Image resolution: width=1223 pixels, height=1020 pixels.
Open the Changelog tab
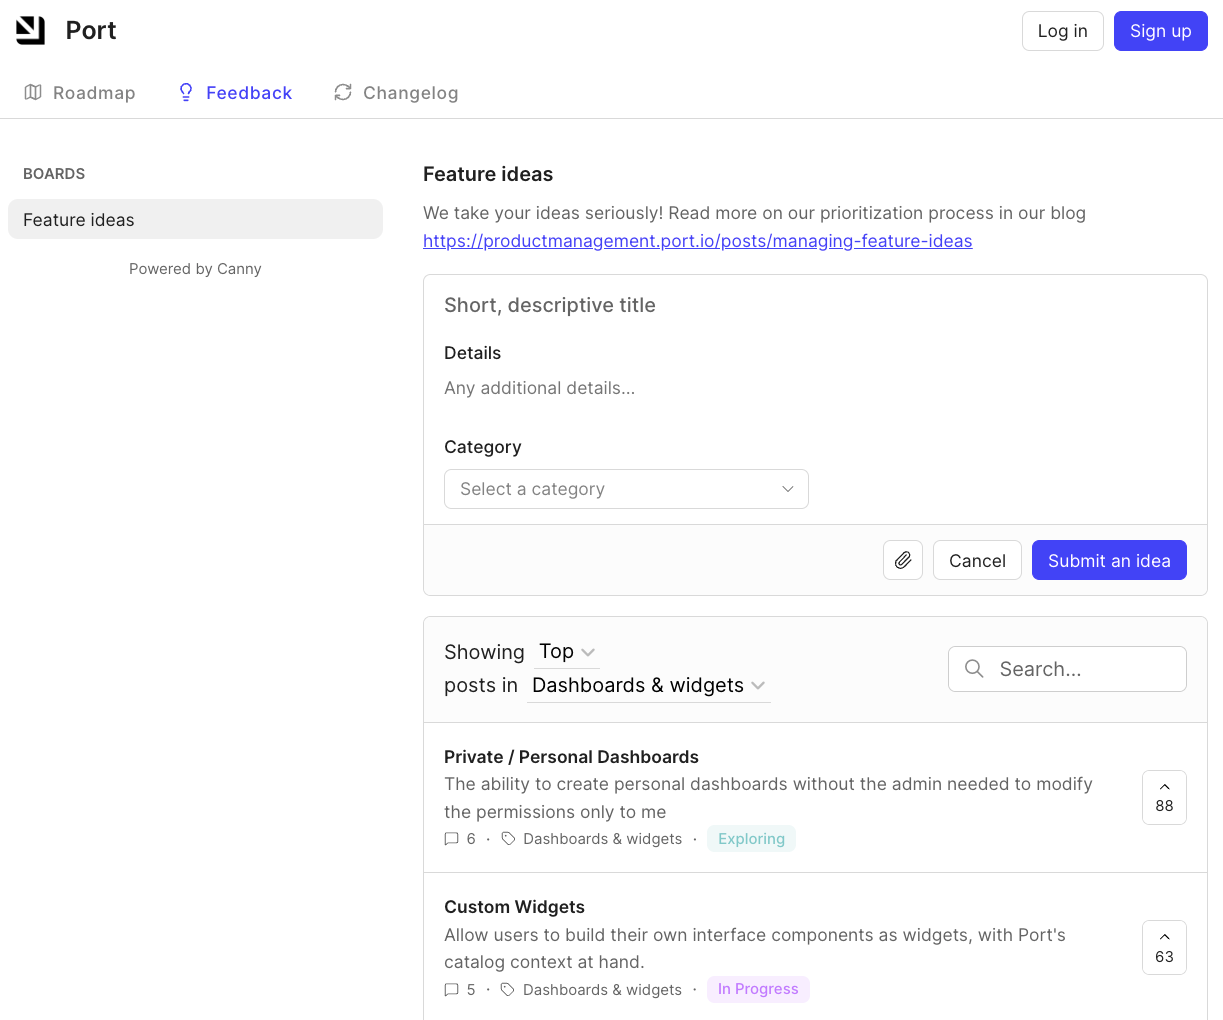pos(396,93)
